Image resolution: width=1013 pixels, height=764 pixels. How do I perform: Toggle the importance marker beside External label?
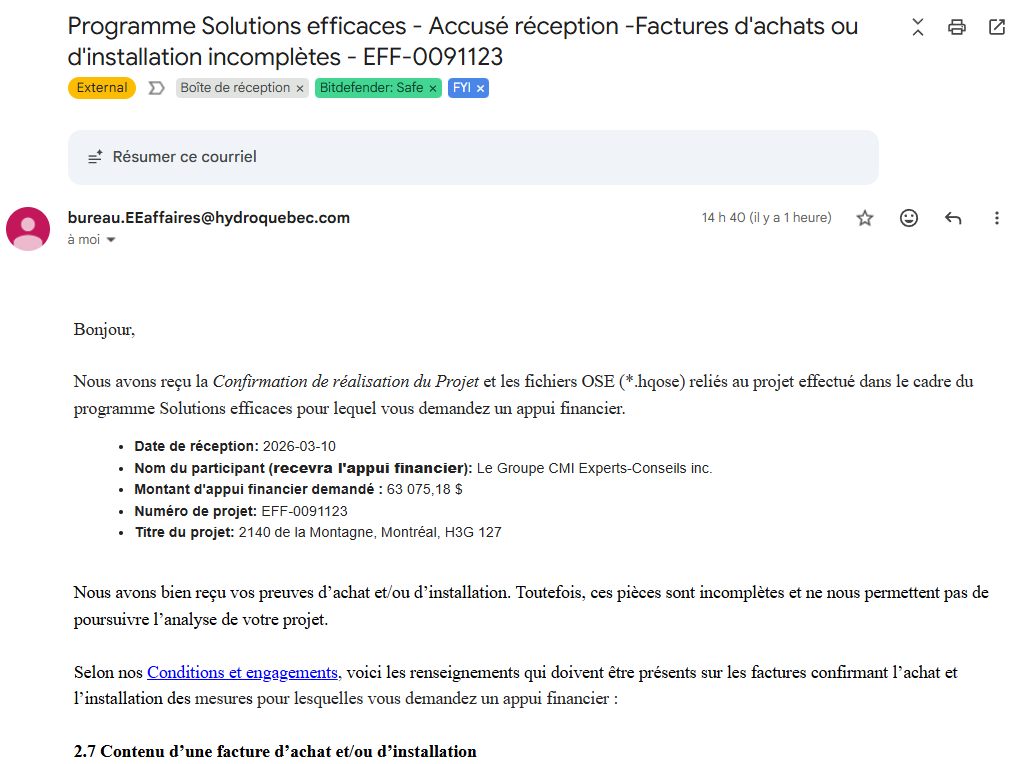click(x=156, y=88)
